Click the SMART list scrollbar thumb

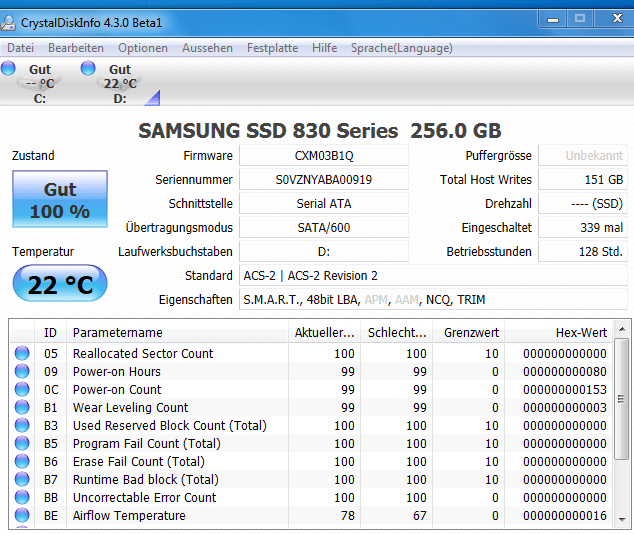coord(622,399)
